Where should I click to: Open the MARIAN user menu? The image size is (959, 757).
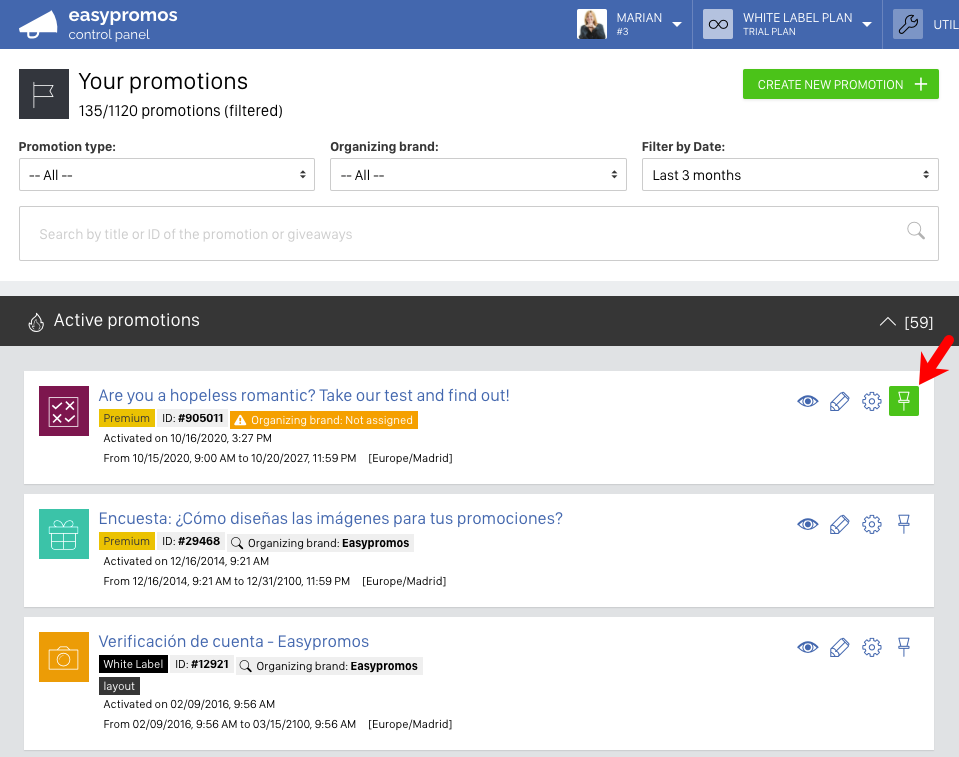pyautogui.click(x=630, y=24)
